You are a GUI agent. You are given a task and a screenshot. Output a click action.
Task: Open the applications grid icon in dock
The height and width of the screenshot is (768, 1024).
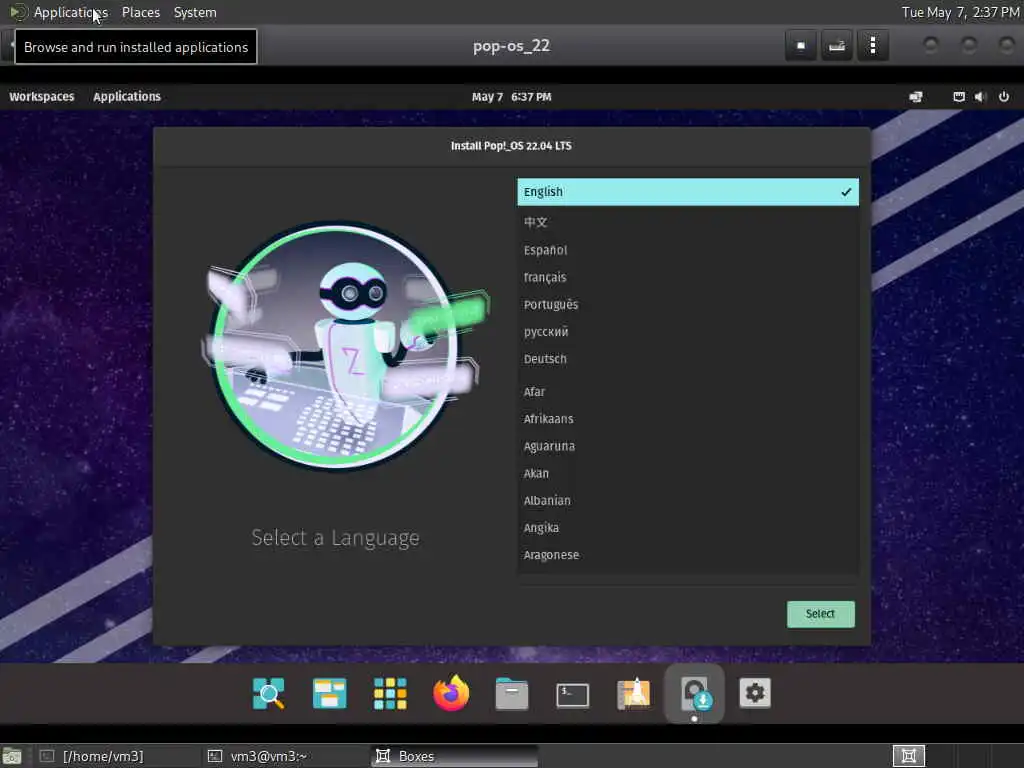point(390,694)
